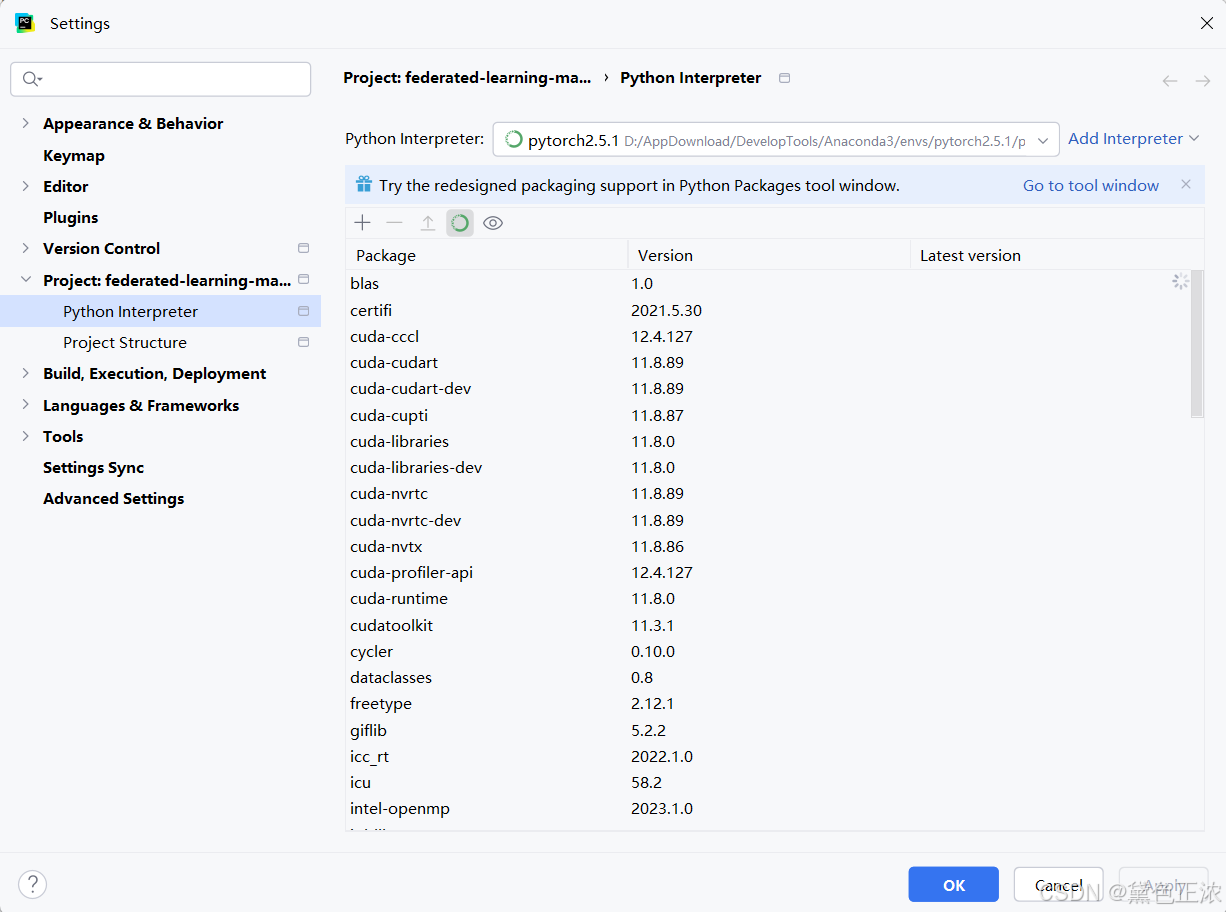1226x912 pixels.
Task: Select the cuda-cccl package row
Action: [x=768, y=336]
